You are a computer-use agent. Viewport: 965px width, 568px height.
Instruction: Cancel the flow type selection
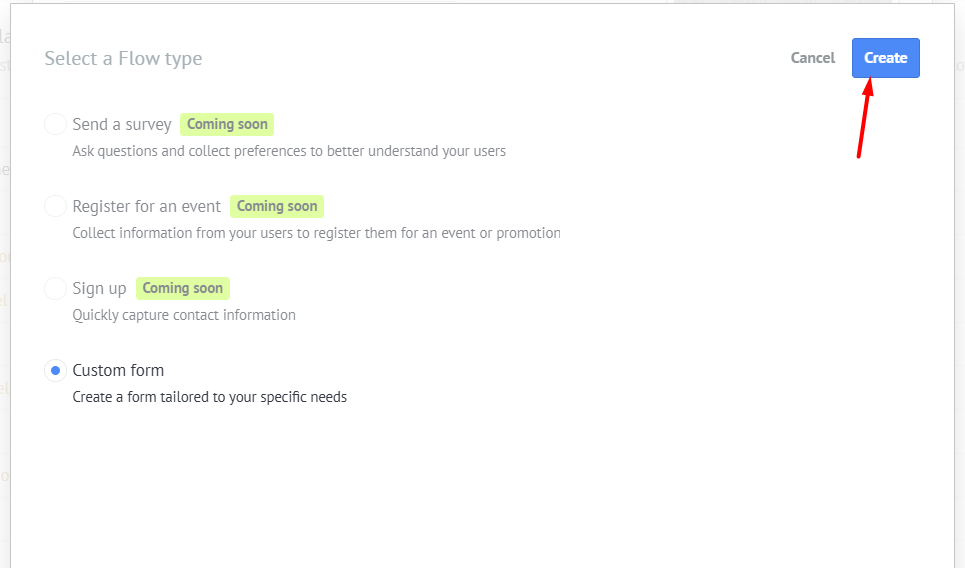point(812,58)
